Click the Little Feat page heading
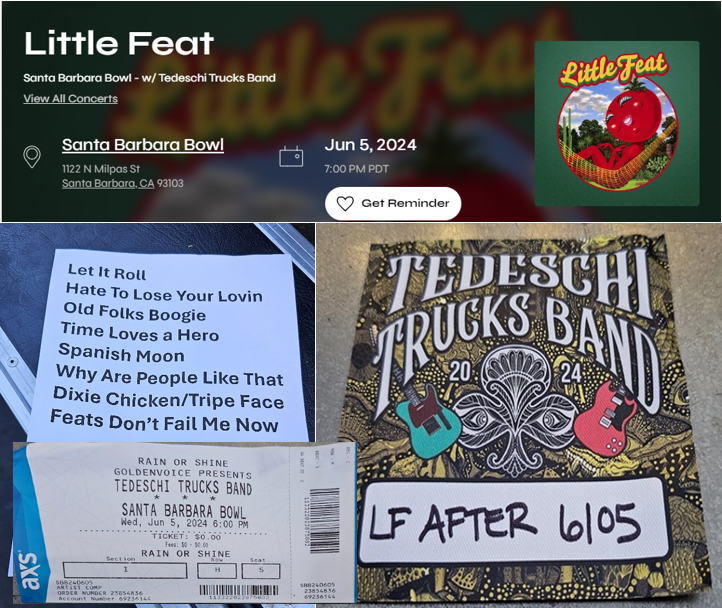The height and width of the screenshot is (608, 722). coord(119,43)
